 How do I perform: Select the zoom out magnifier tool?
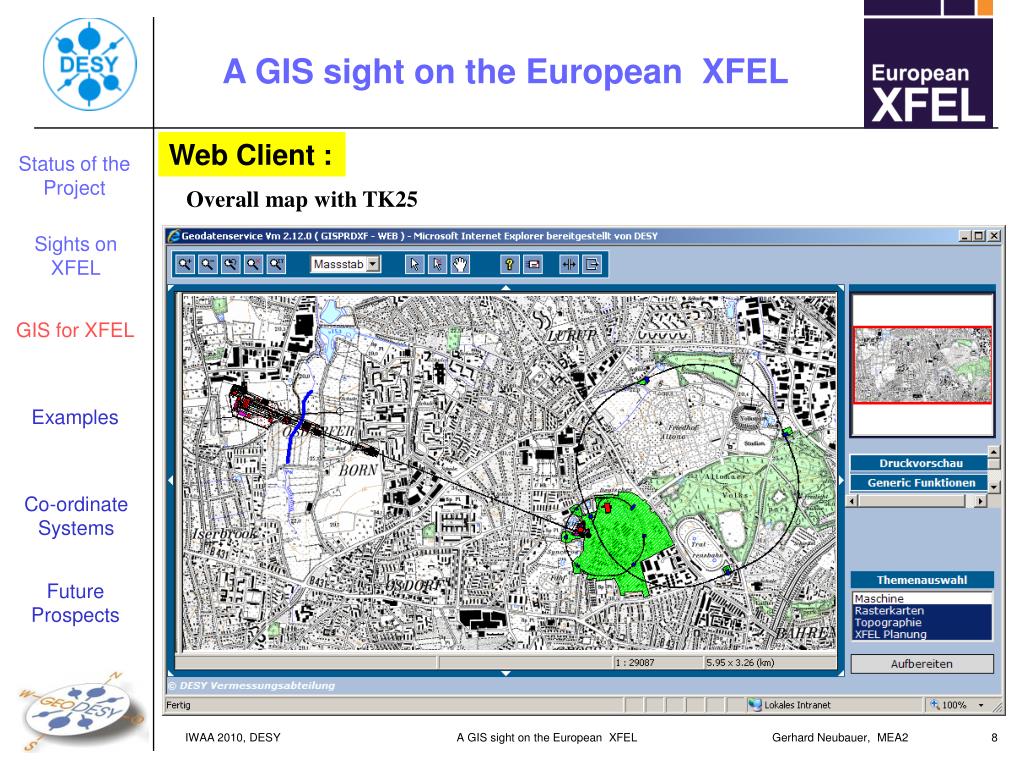pyautogui.click(x=207, y=264)
